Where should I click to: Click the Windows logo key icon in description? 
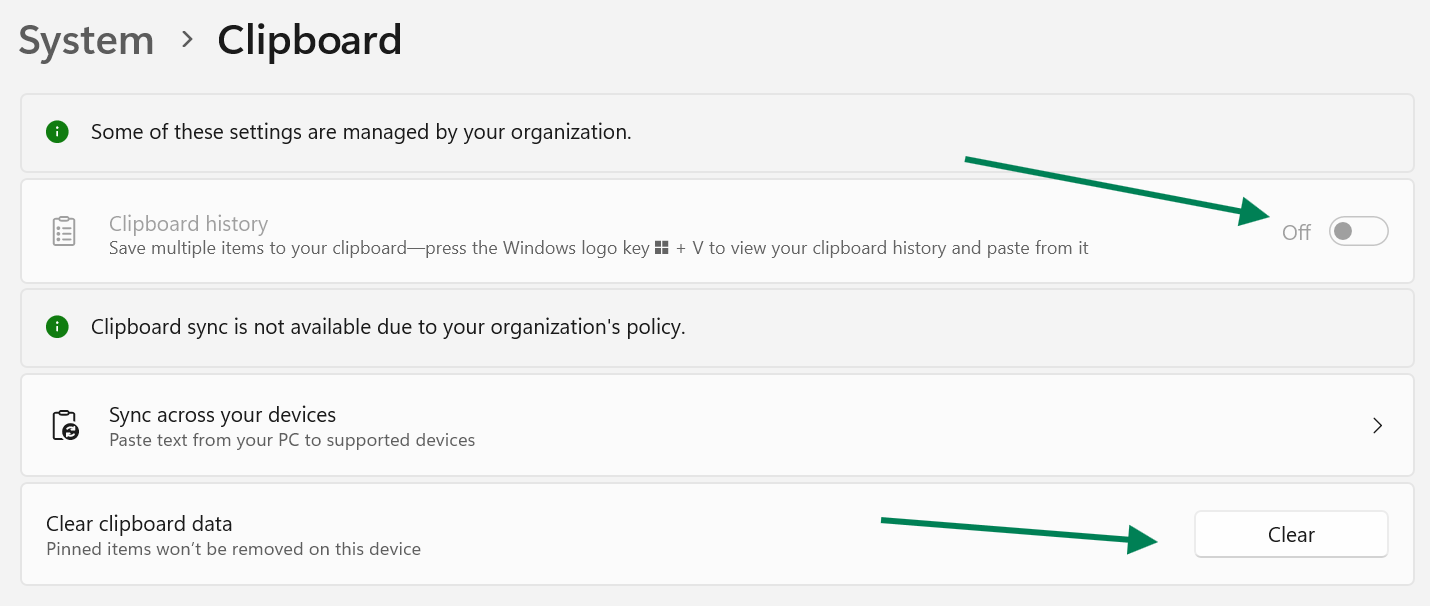[x=661, y=248]
